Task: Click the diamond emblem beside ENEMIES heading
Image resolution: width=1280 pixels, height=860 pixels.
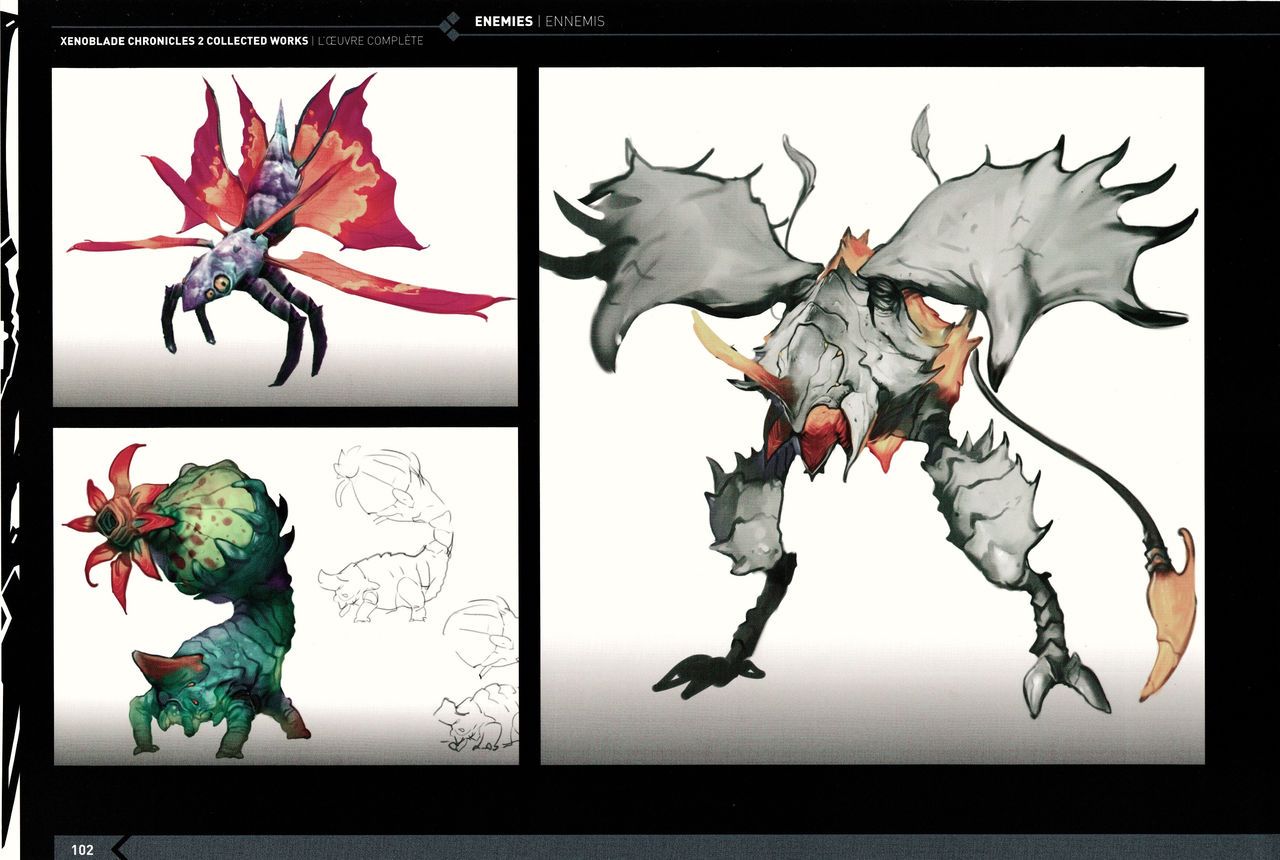Action: tap(451, 26)
